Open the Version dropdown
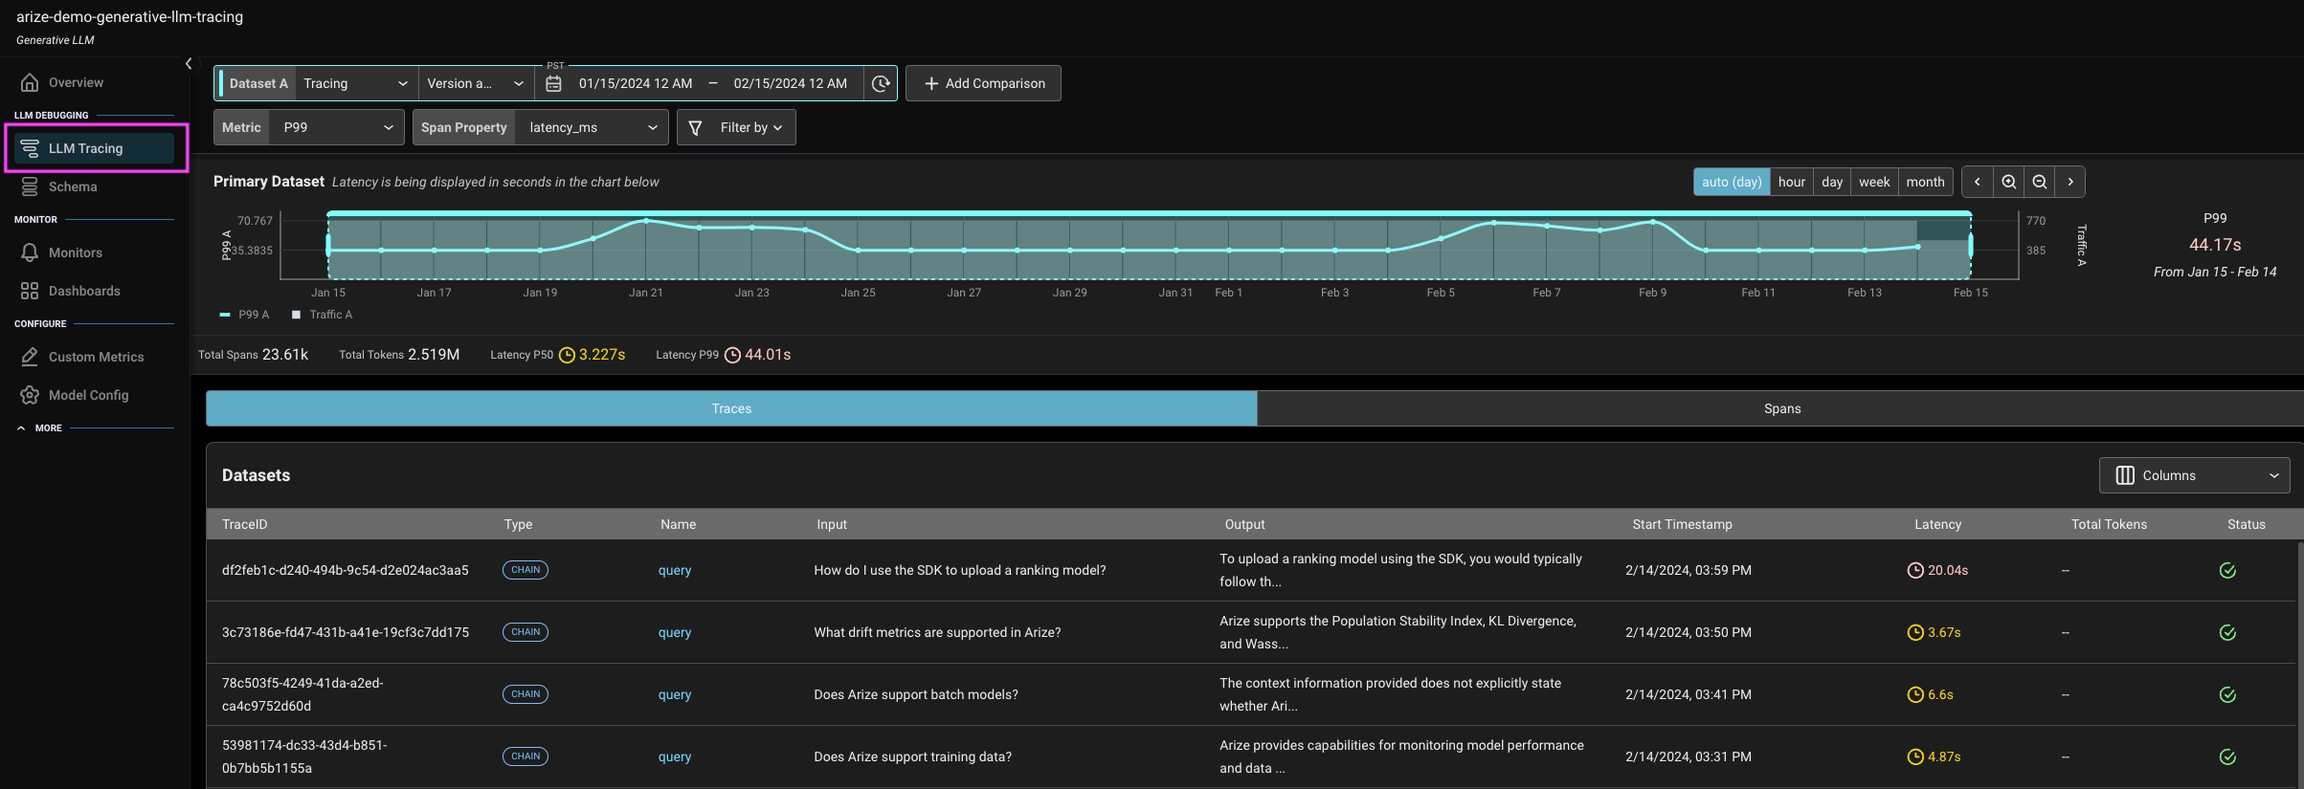This screenshot has width=2304, height=789. click(476, 83)
